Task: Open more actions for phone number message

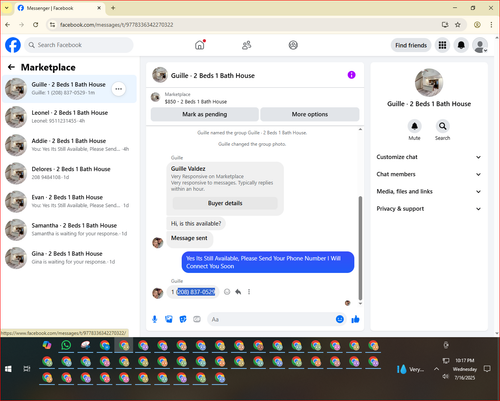Action: [x=249, y=292]
